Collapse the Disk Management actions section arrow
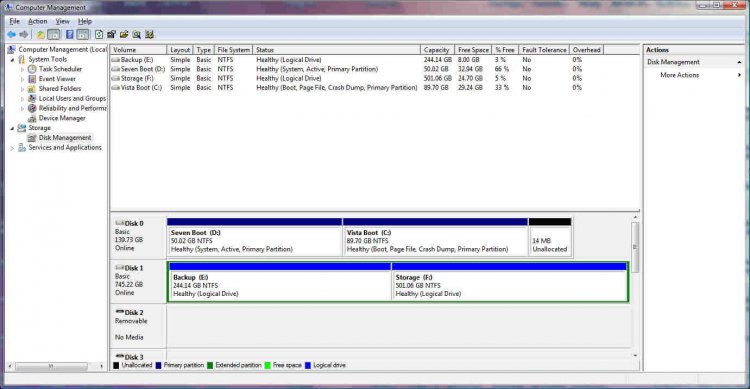750x389 pixels. [739, 62]
